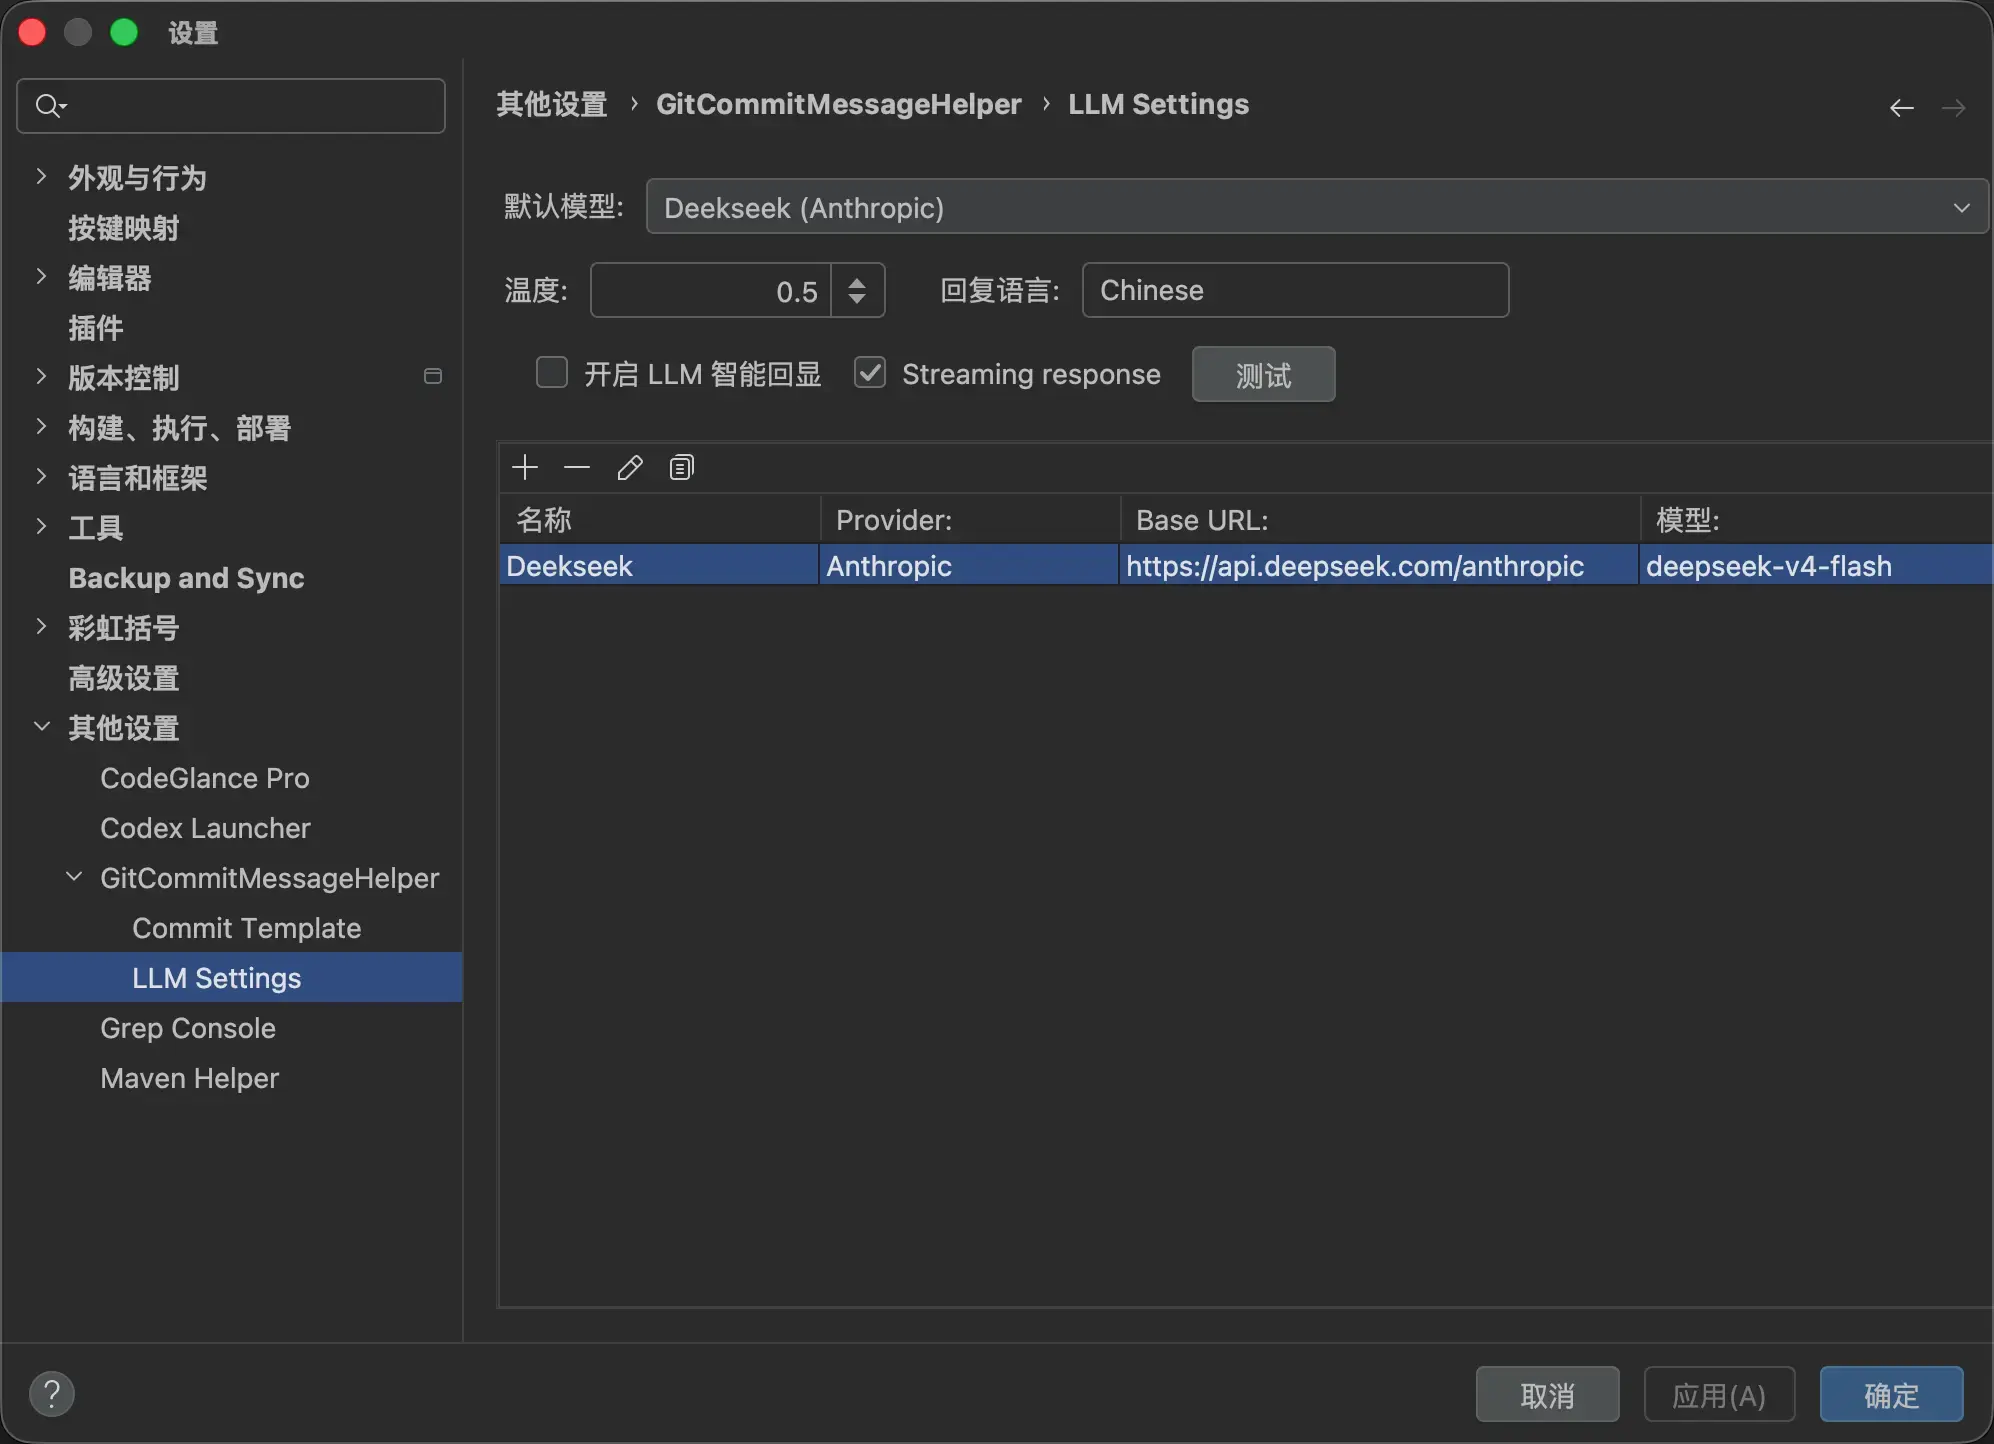Expand the 构建、执行、部署 section

(x=41, y=427)
